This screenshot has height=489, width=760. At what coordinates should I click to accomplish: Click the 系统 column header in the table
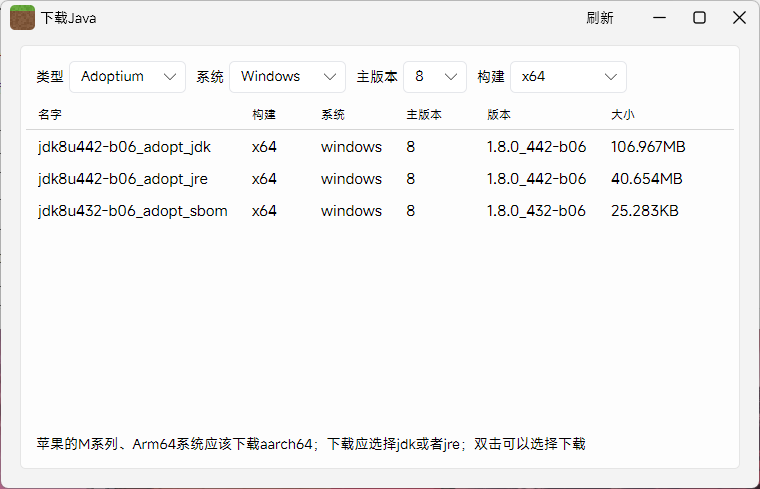(333, 115)
